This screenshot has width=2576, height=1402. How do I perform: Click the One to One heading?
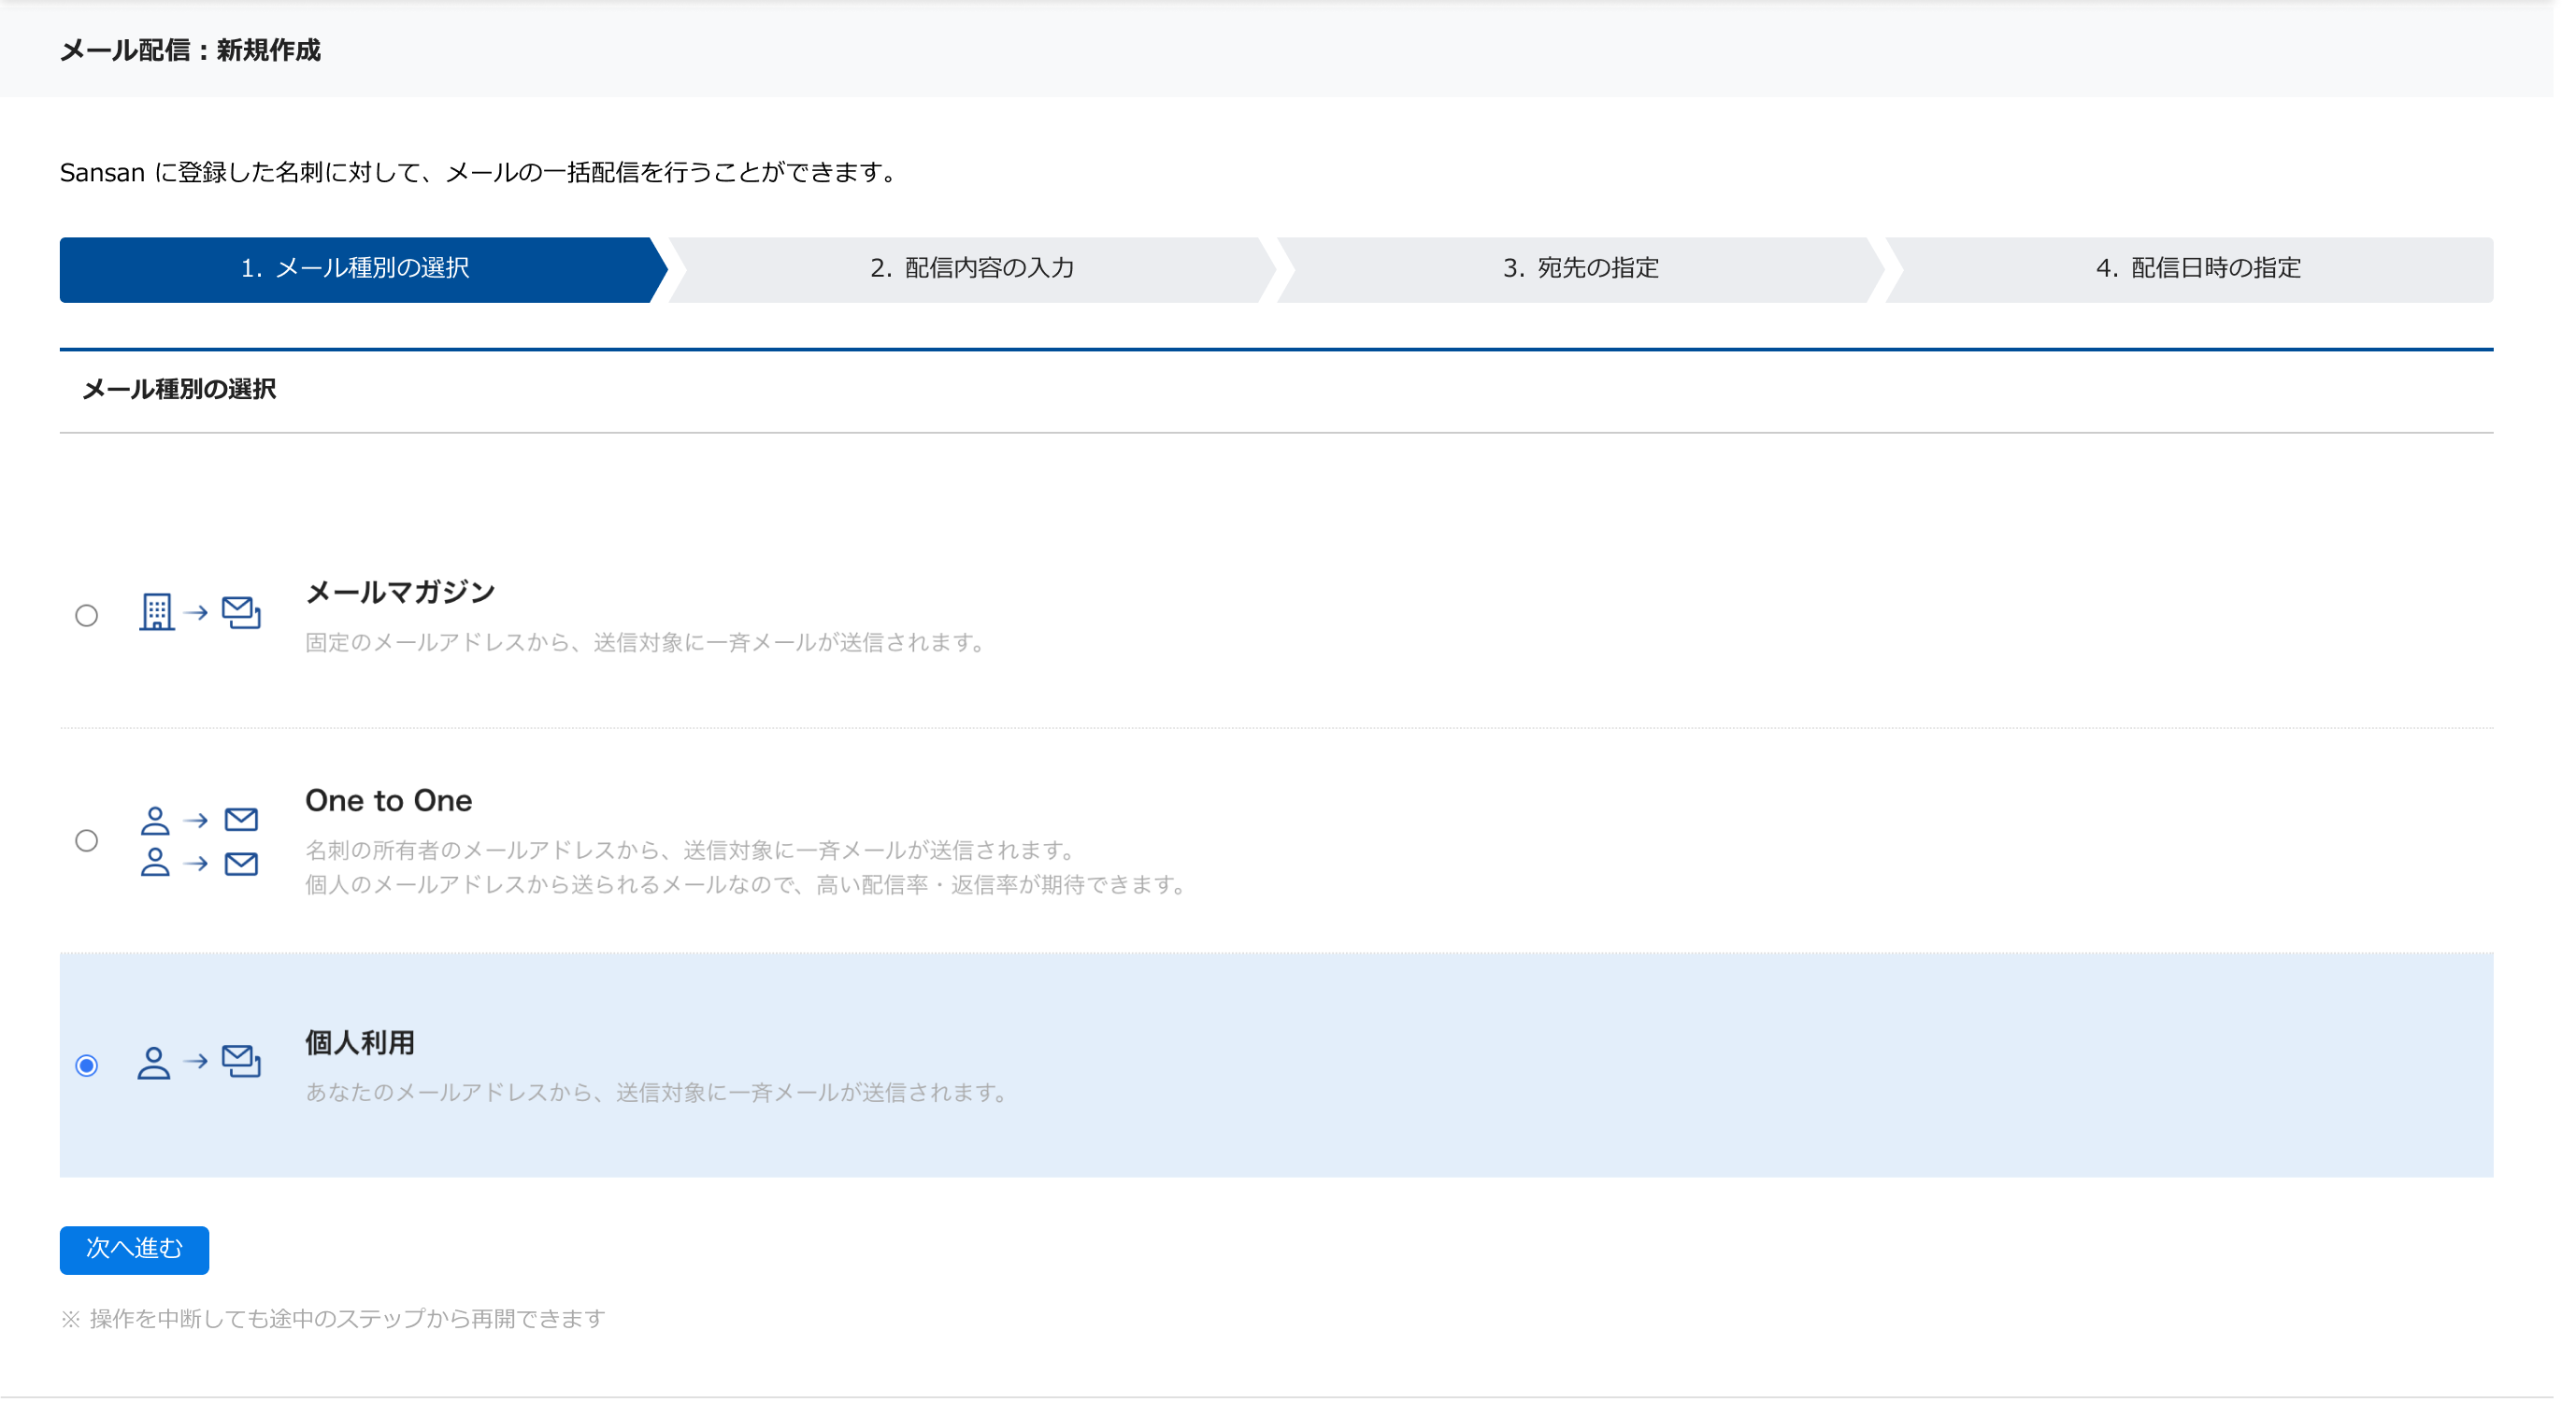coord(389,801)
